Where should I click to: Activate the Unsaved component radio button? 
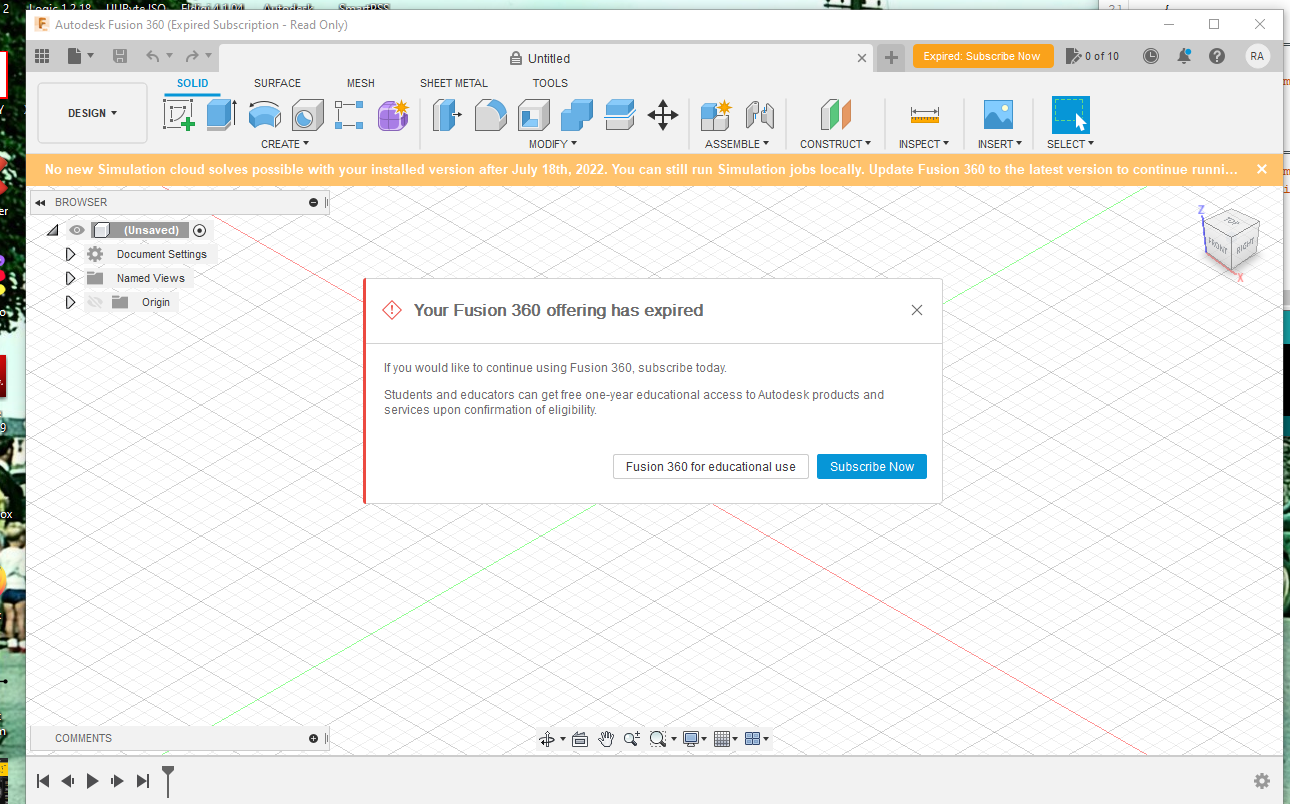click(x=199, y=230)
